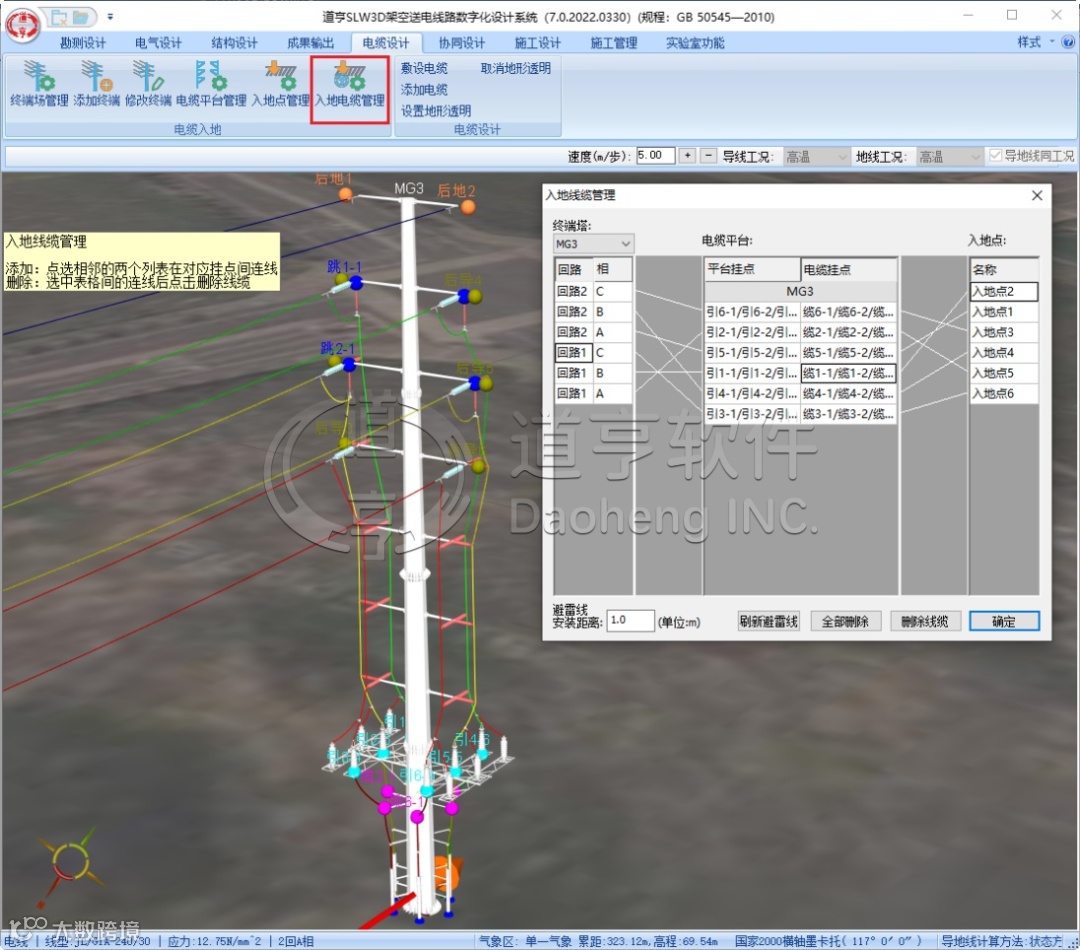Viewport: 1080px width, 950px height.
Task: Open 入地点管理 tool
Action: tap(280, 83)
